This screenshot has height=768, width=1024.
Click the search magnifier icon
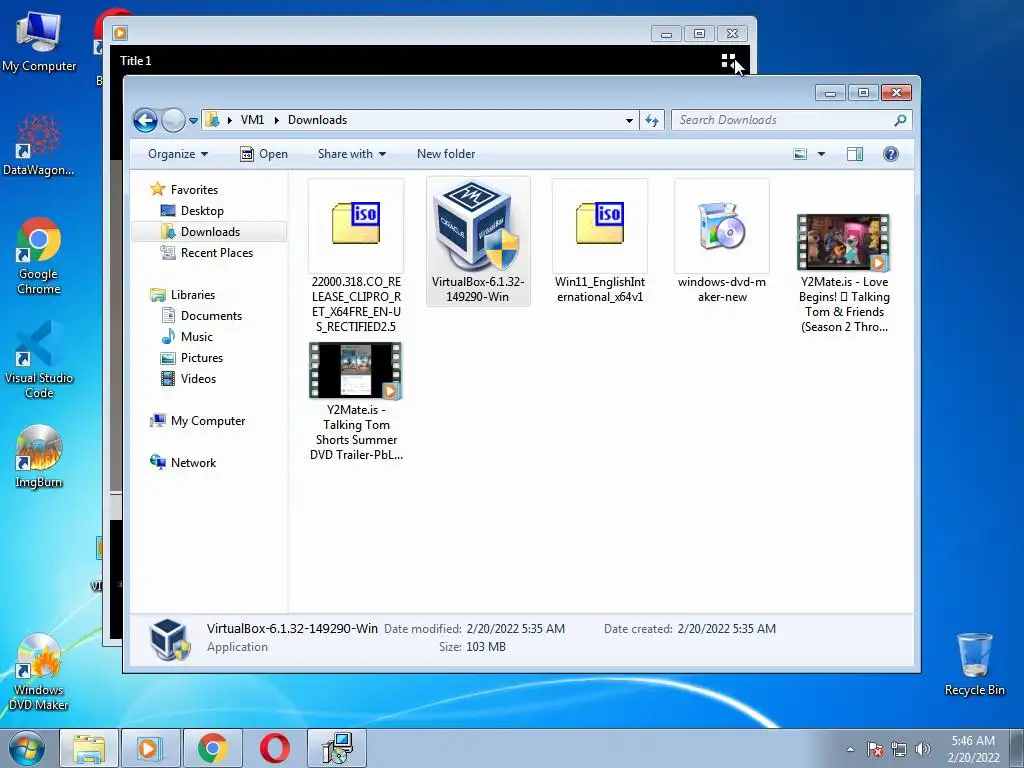(x=901, y=120)
